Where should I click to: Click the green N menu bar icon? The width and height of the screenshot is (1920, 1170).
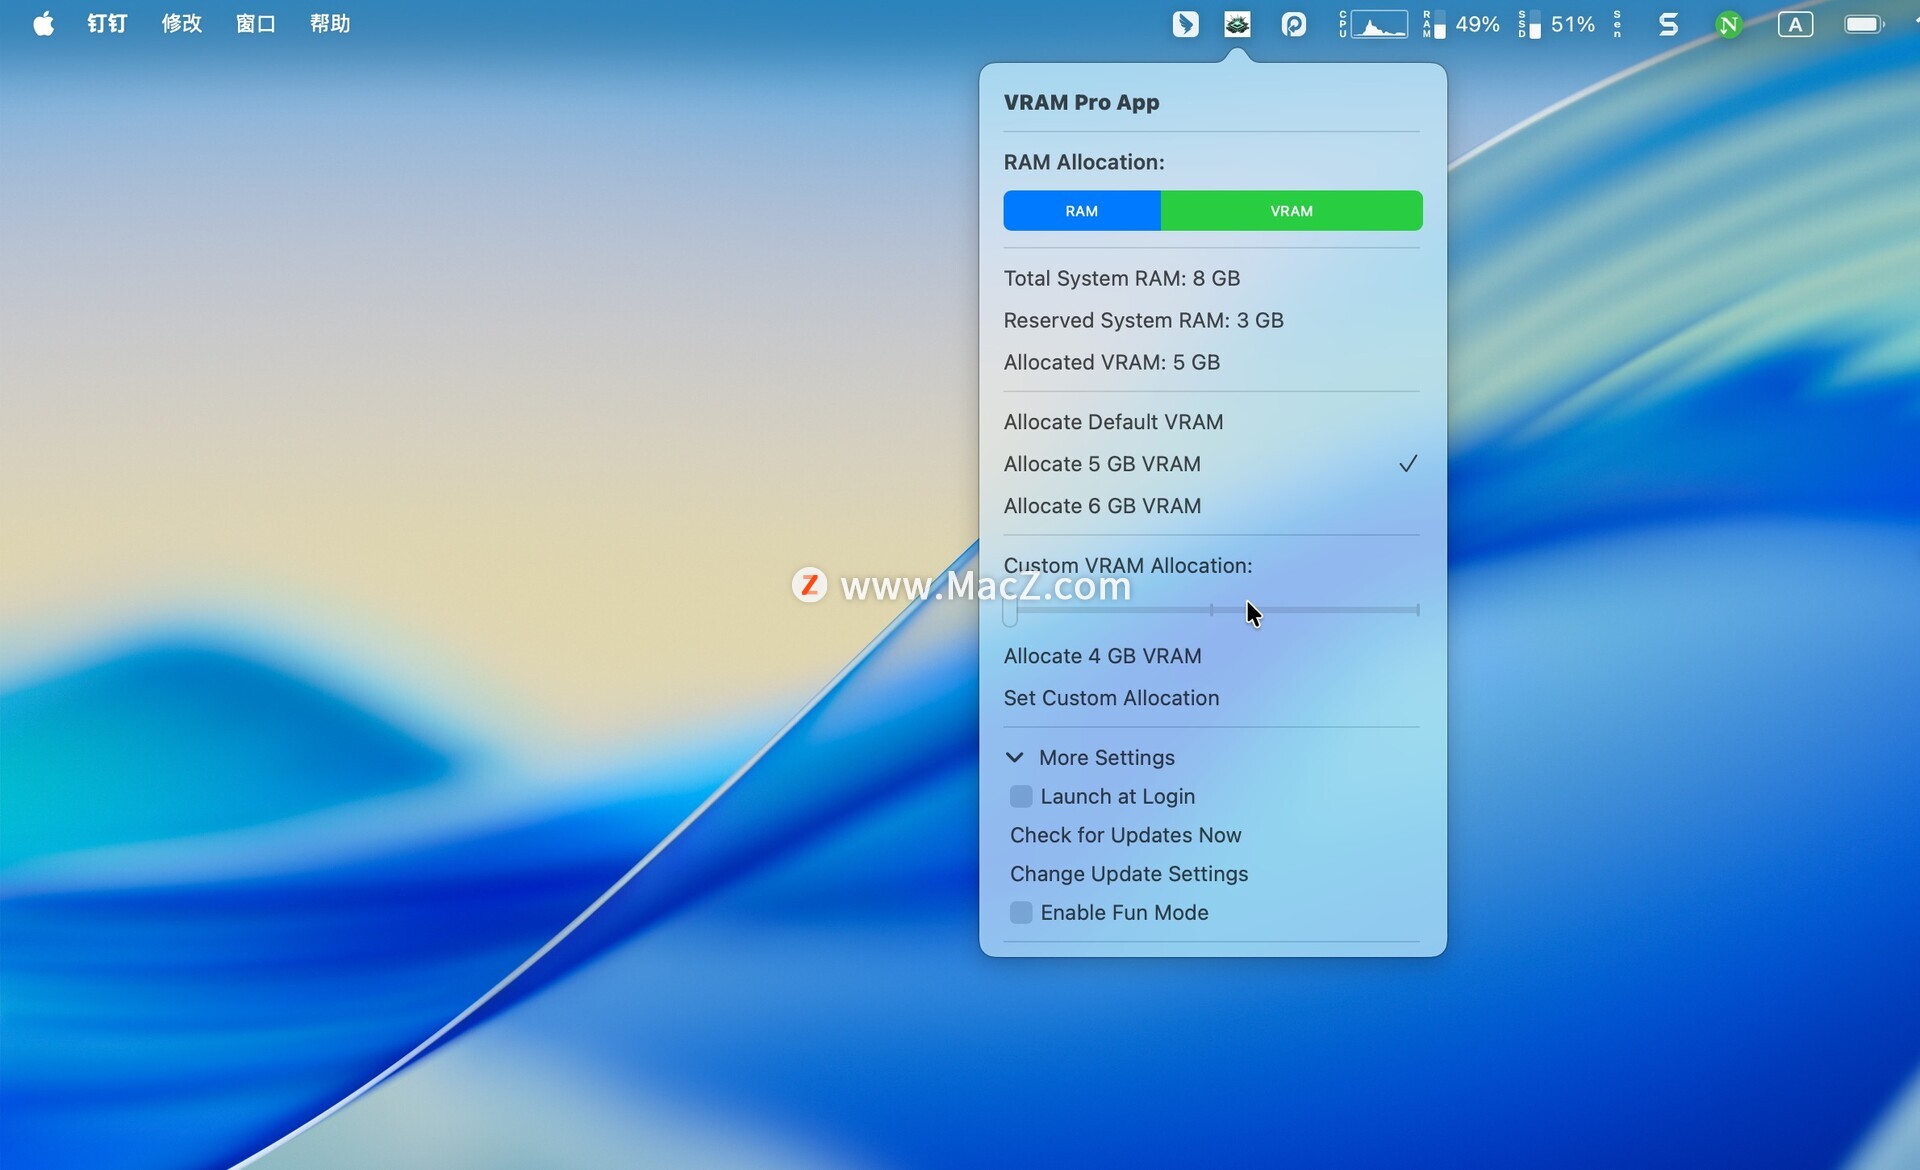1729,24
